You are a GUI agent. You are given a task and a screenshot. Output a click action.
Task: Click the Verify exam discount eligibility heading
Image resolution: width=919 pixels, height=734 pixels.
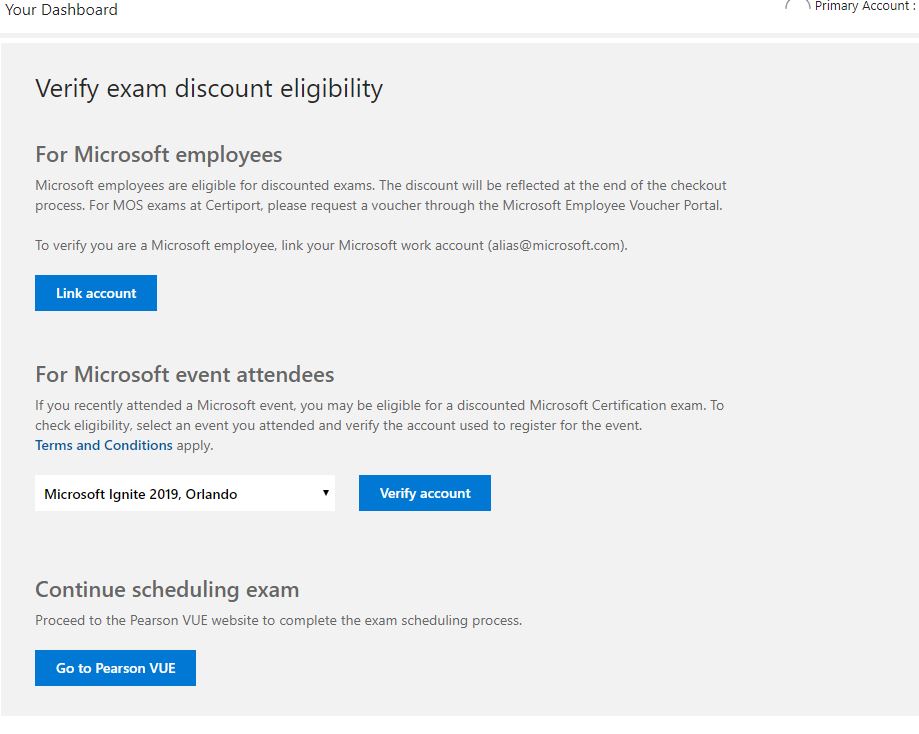coord(209,89)
